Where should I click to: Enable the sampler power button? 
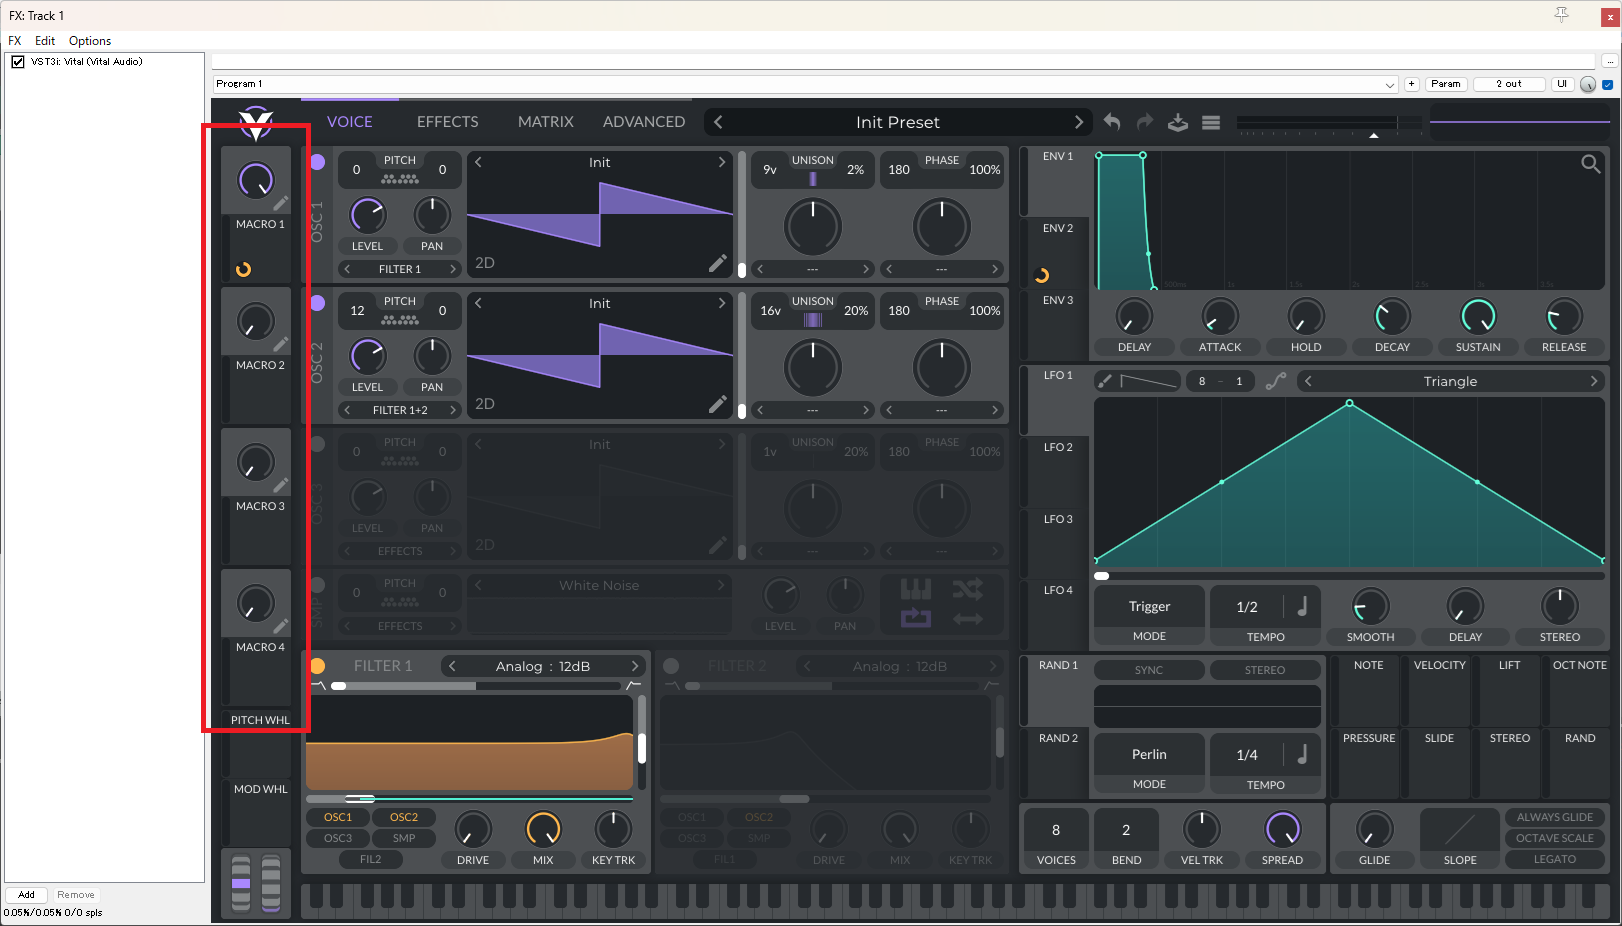click(317, 585)
